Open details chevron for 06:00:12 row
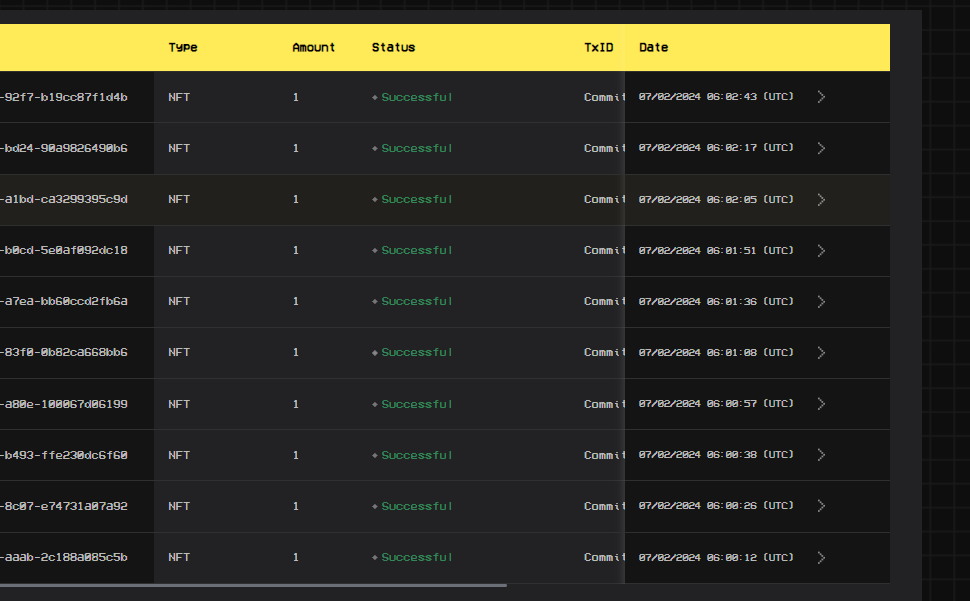Screen dimensions: 970x601 (x=821, y=557)
